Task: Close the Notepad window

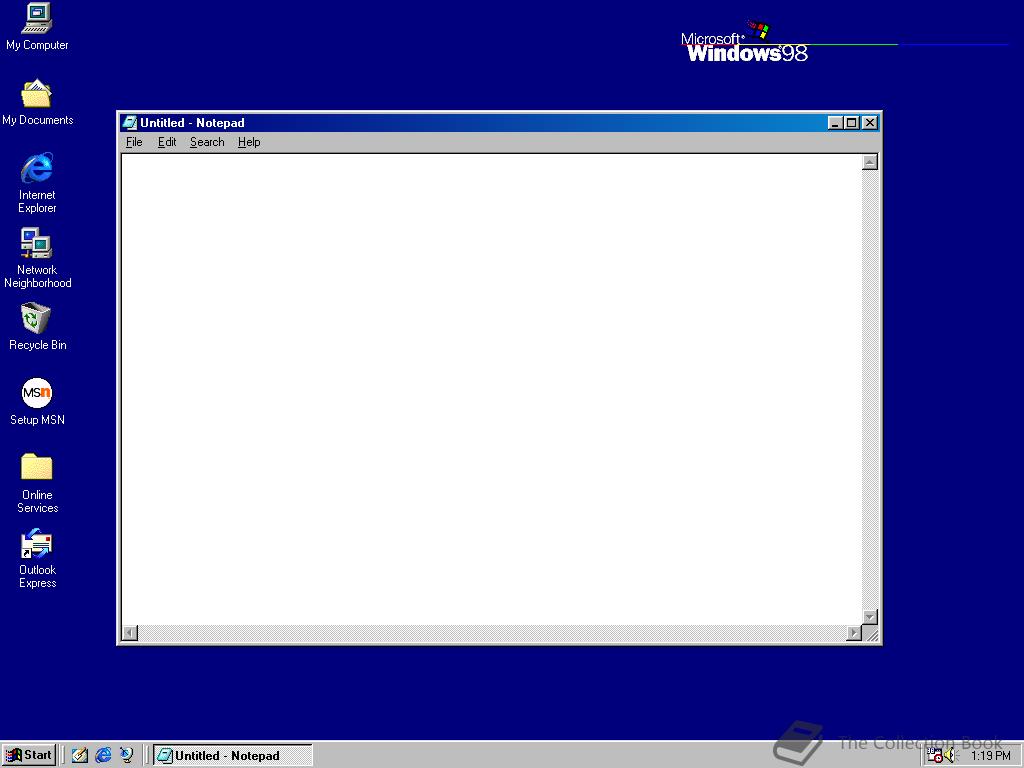Action: 870,123
